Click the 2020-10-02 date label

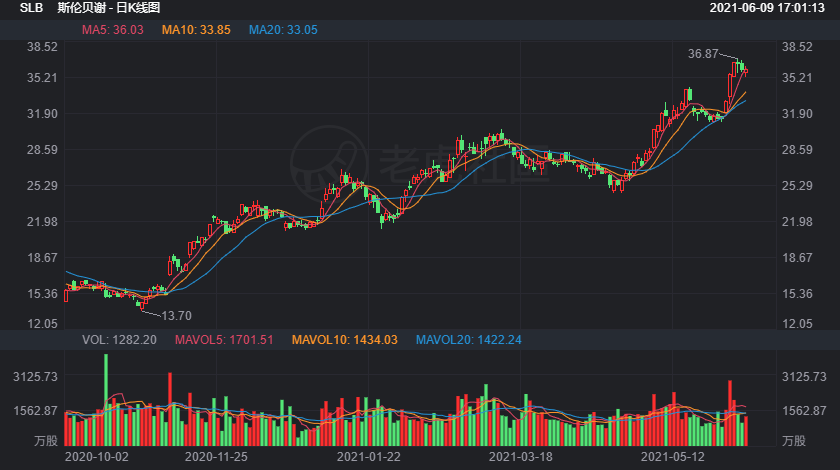pyautogui.click(x=96, y=457)
